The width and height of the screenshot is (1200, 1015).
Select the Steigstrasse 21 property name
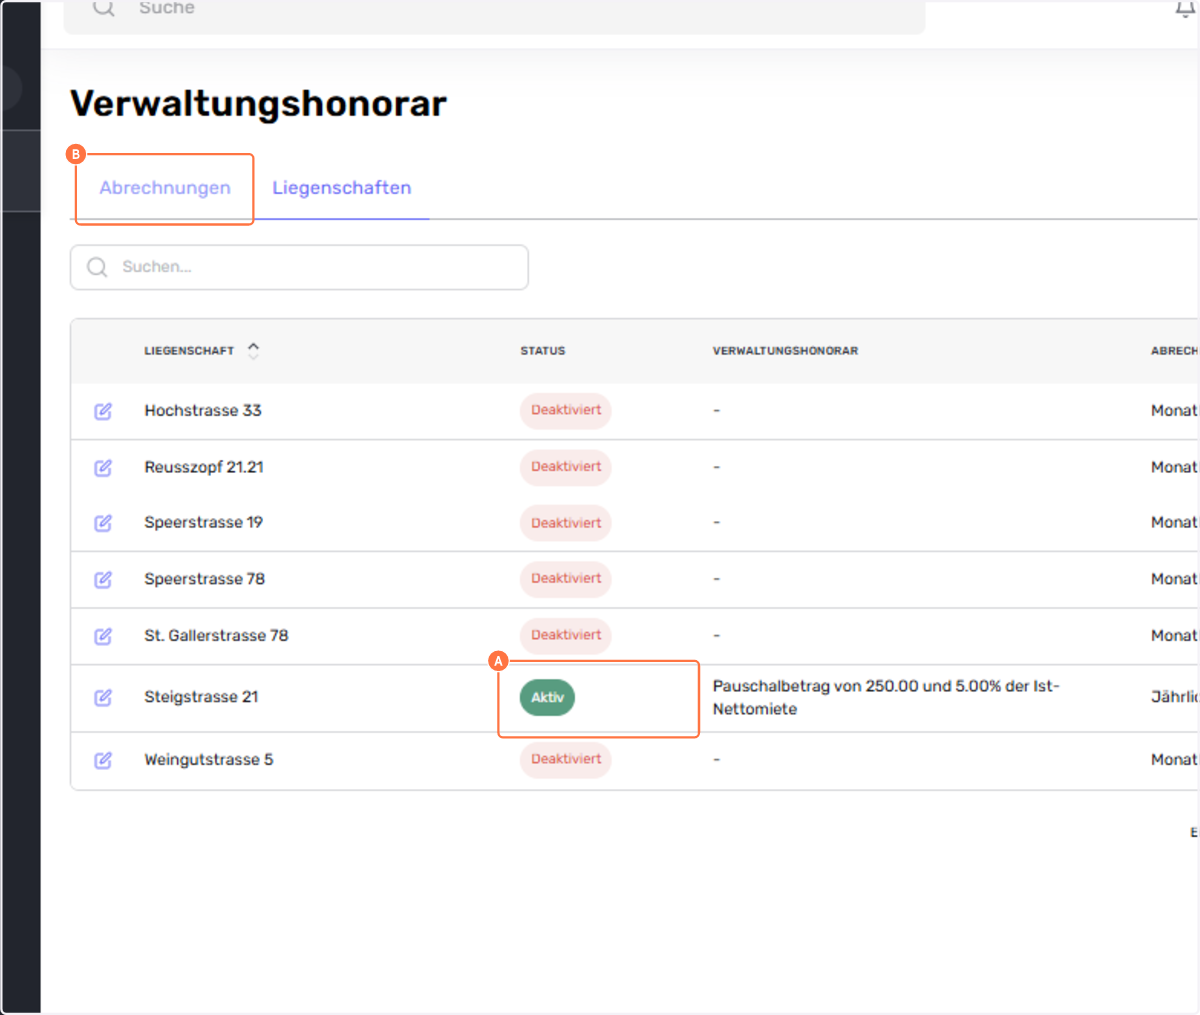click(x=201, y=697)
